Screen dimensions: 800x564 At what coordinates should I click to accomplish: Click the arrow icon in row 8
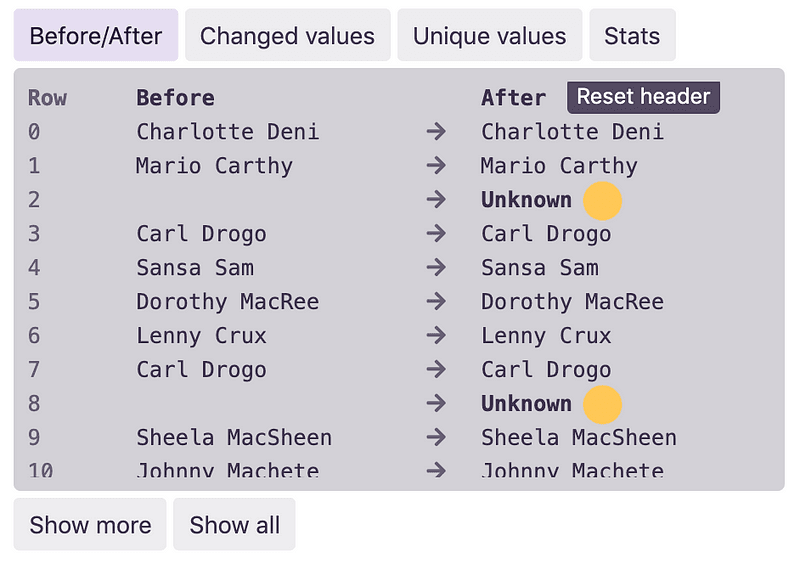(436, 403)
